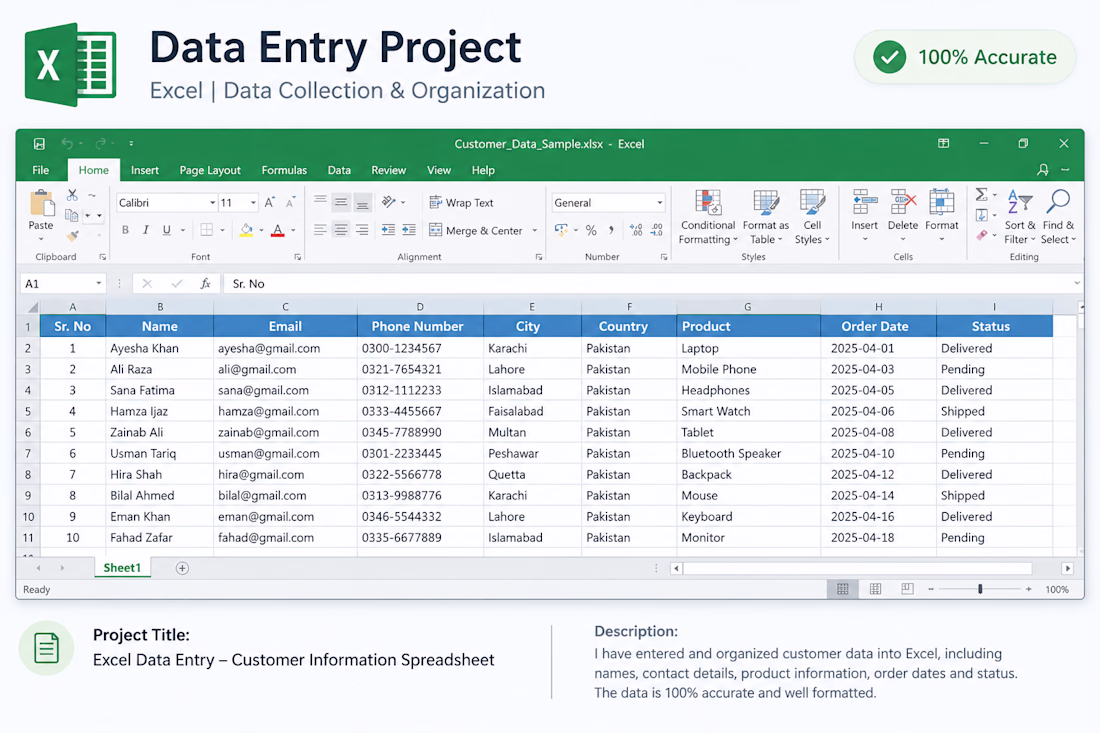Toggle Bold formatting
The image size is (1100, 733).
click(126, 230)
